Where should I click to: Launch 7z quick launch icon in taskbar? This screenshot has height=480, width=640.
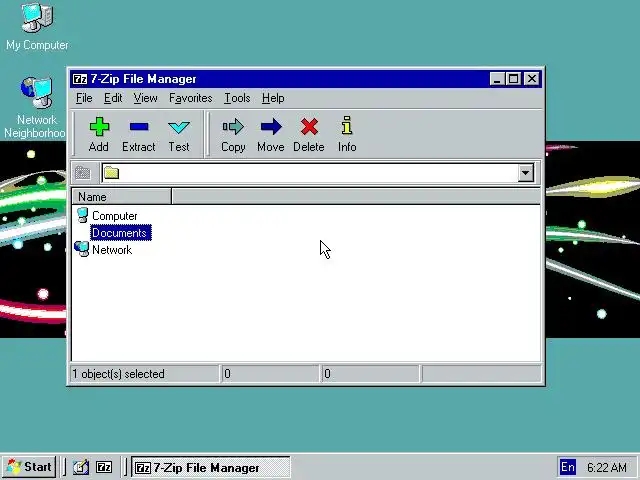104,467
